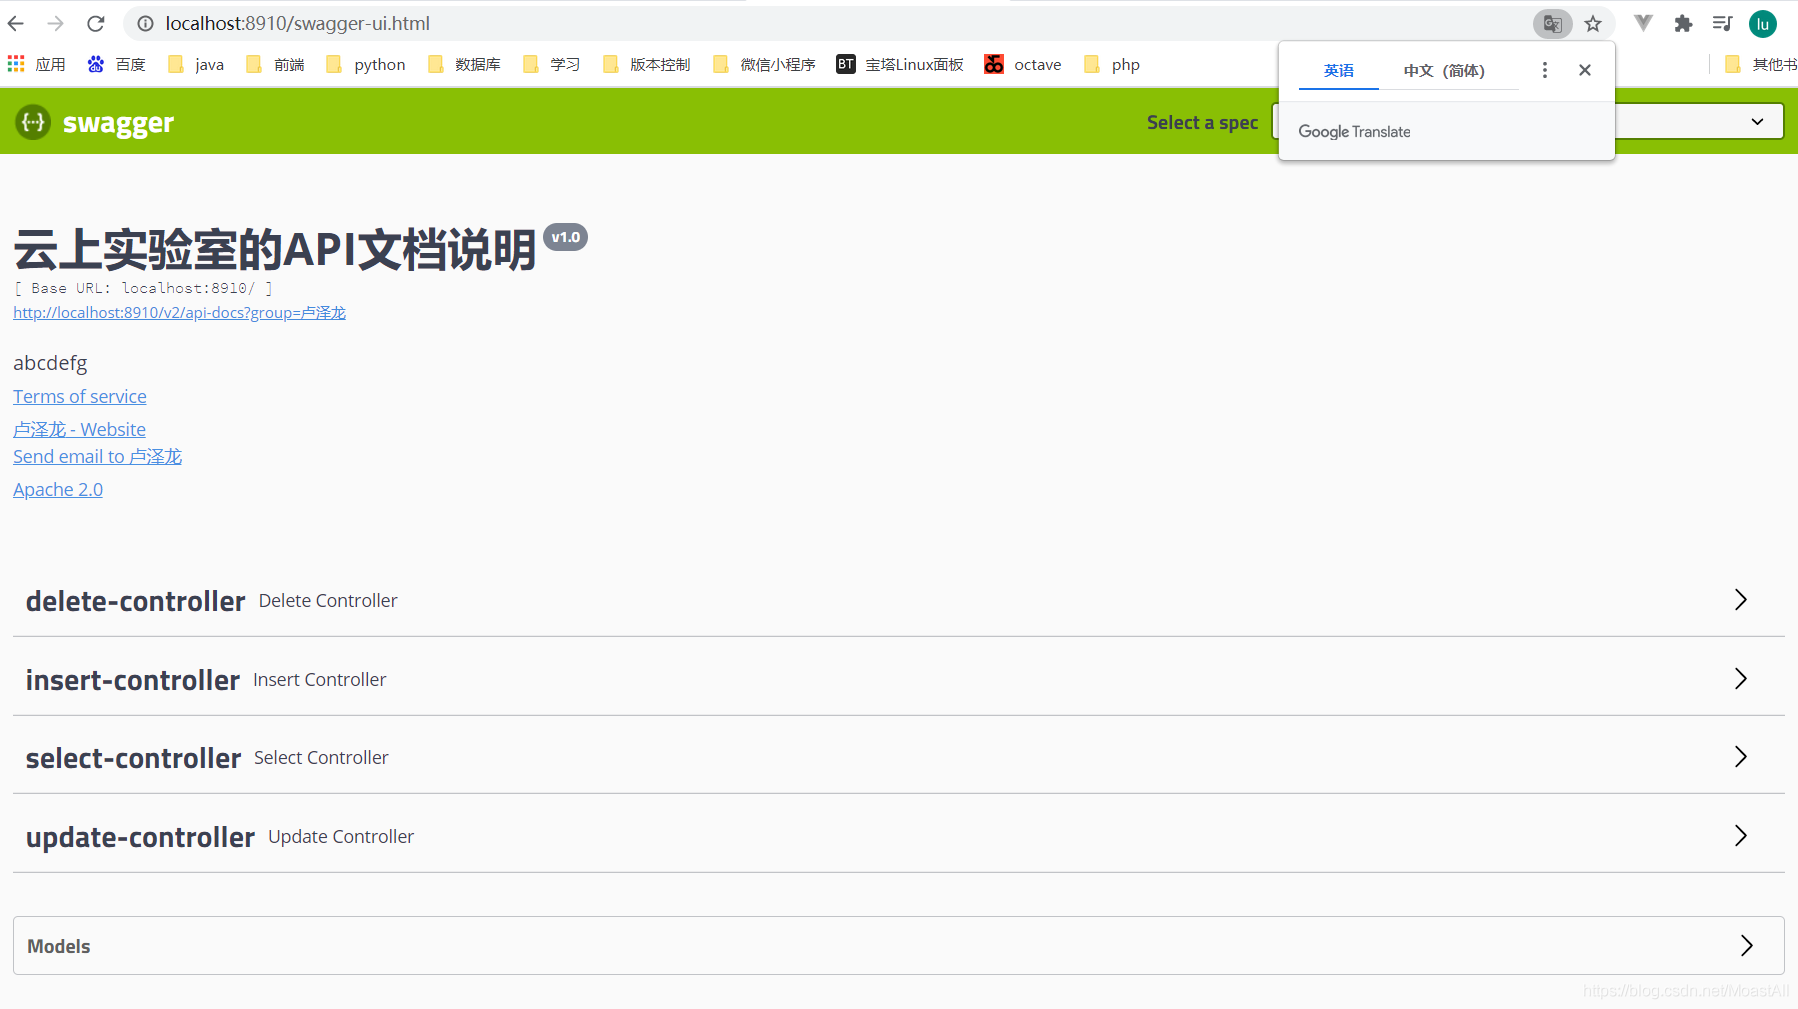Click the media control playlist icon
1798x1009 pixels.
coord(1723,23)
